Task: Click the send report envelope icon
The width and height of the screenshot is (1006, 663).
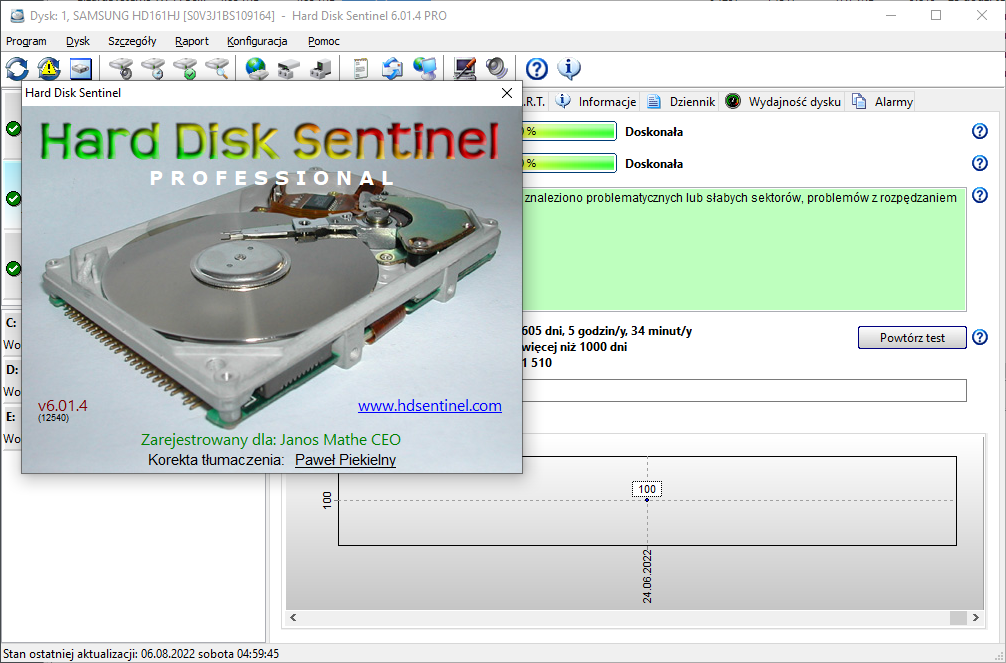Action: click(393, 68)
